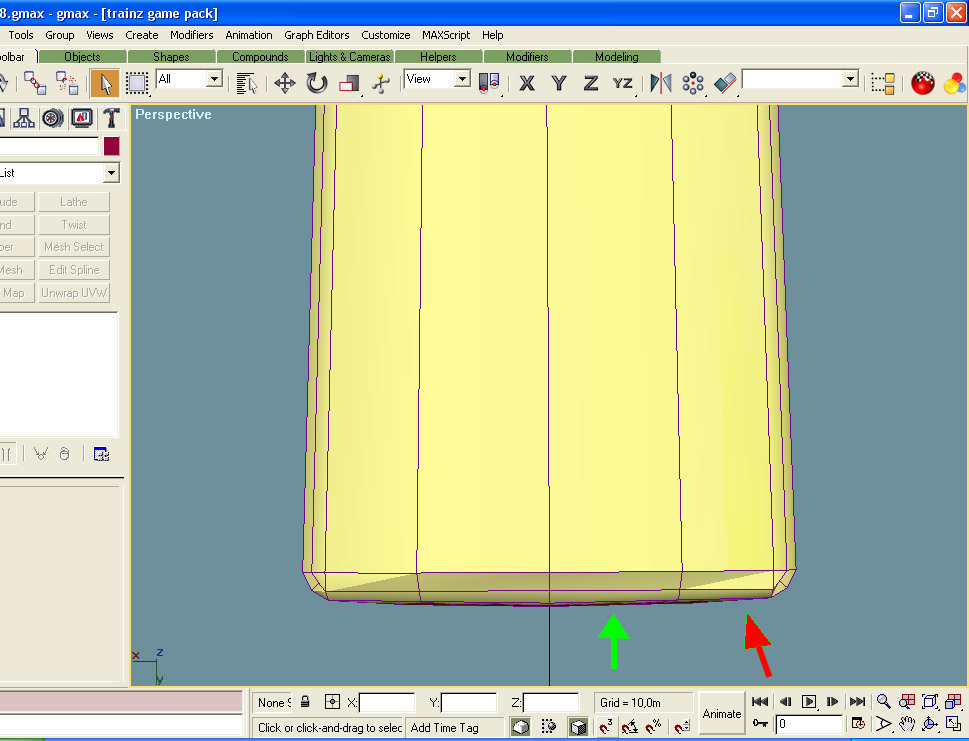
Task: Open the Hierarchy command panel
Action: (x=24, y=118)
